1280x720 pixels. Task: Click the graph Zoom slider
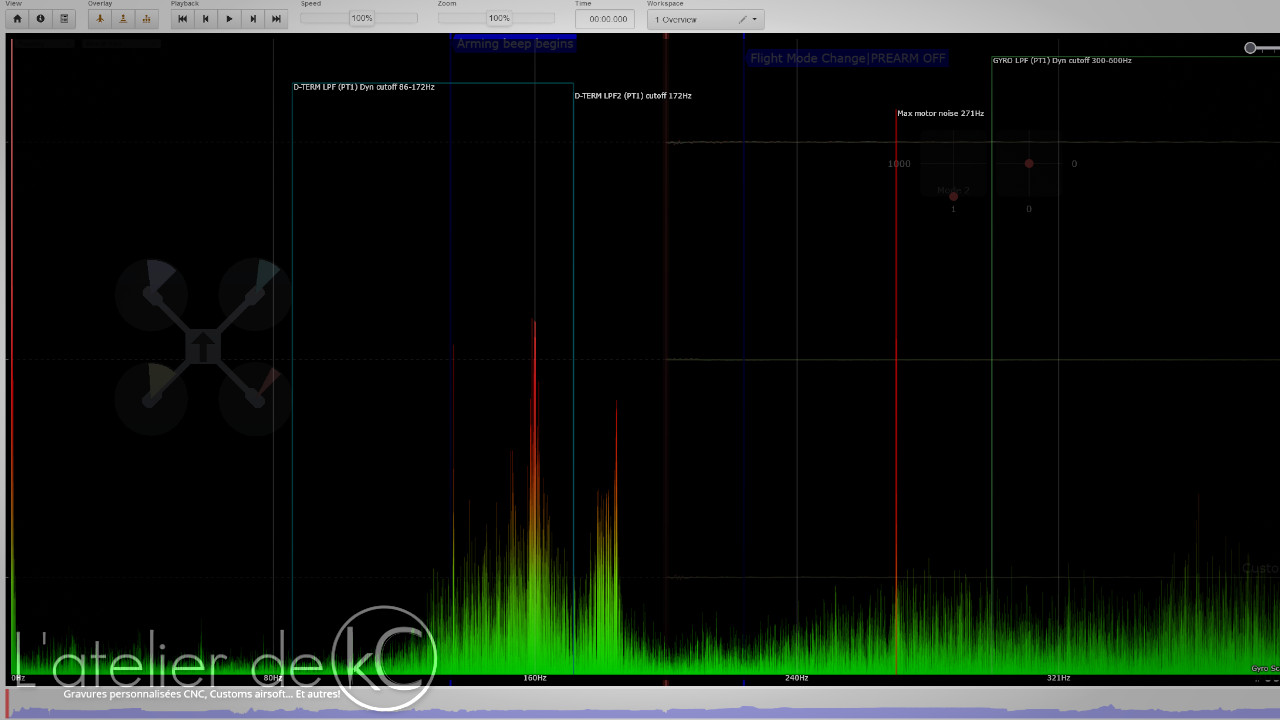497,19
